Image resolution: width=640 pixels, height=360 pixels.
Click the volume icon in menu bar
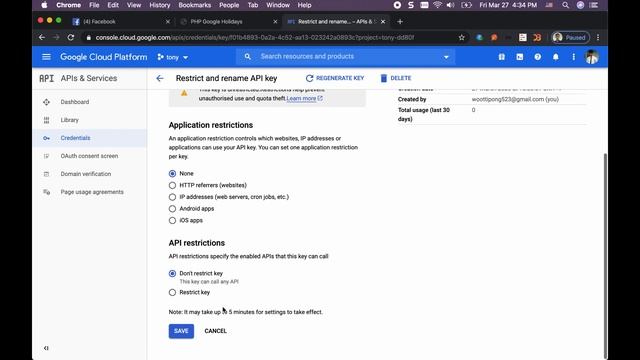pos(451,5)
